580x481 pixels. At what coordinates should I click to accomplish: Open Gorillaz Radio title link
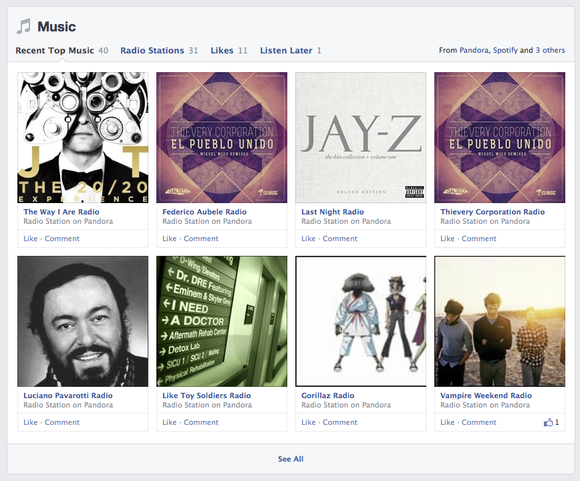click(328, 395)
